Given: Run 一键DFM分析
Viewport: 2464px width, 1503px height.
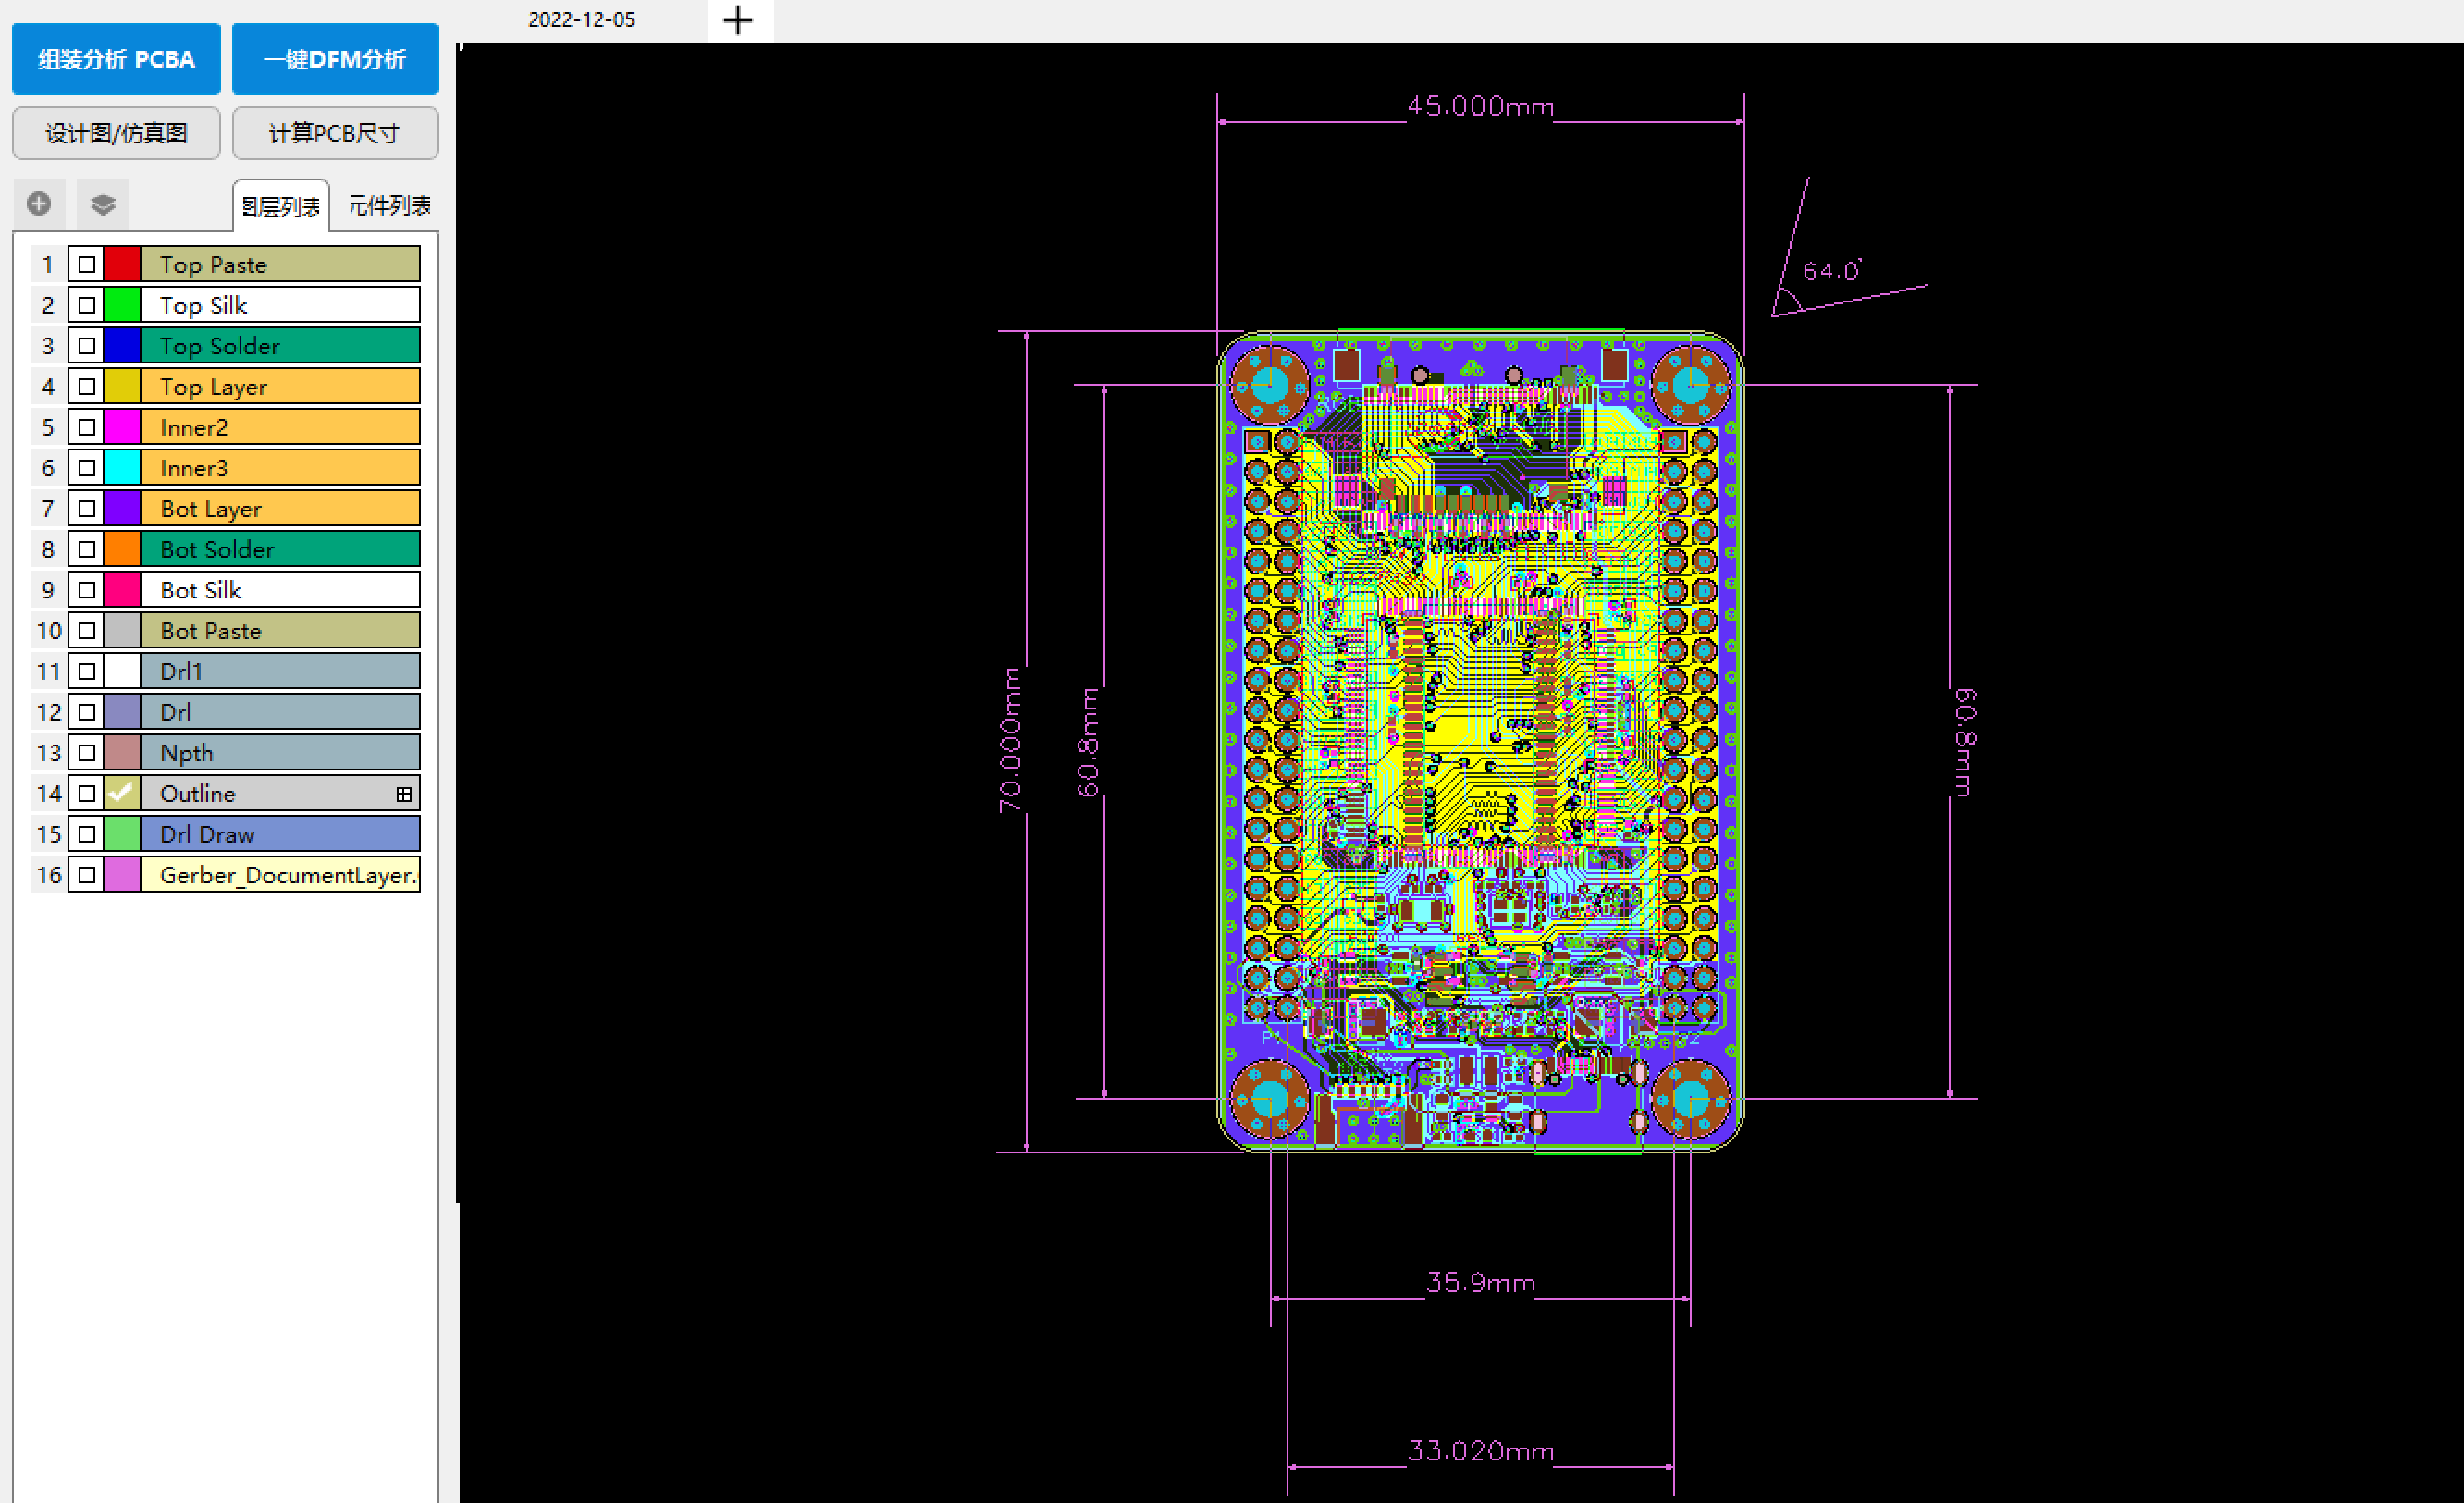Looking at the screenshot, I should tap(334, 58).
